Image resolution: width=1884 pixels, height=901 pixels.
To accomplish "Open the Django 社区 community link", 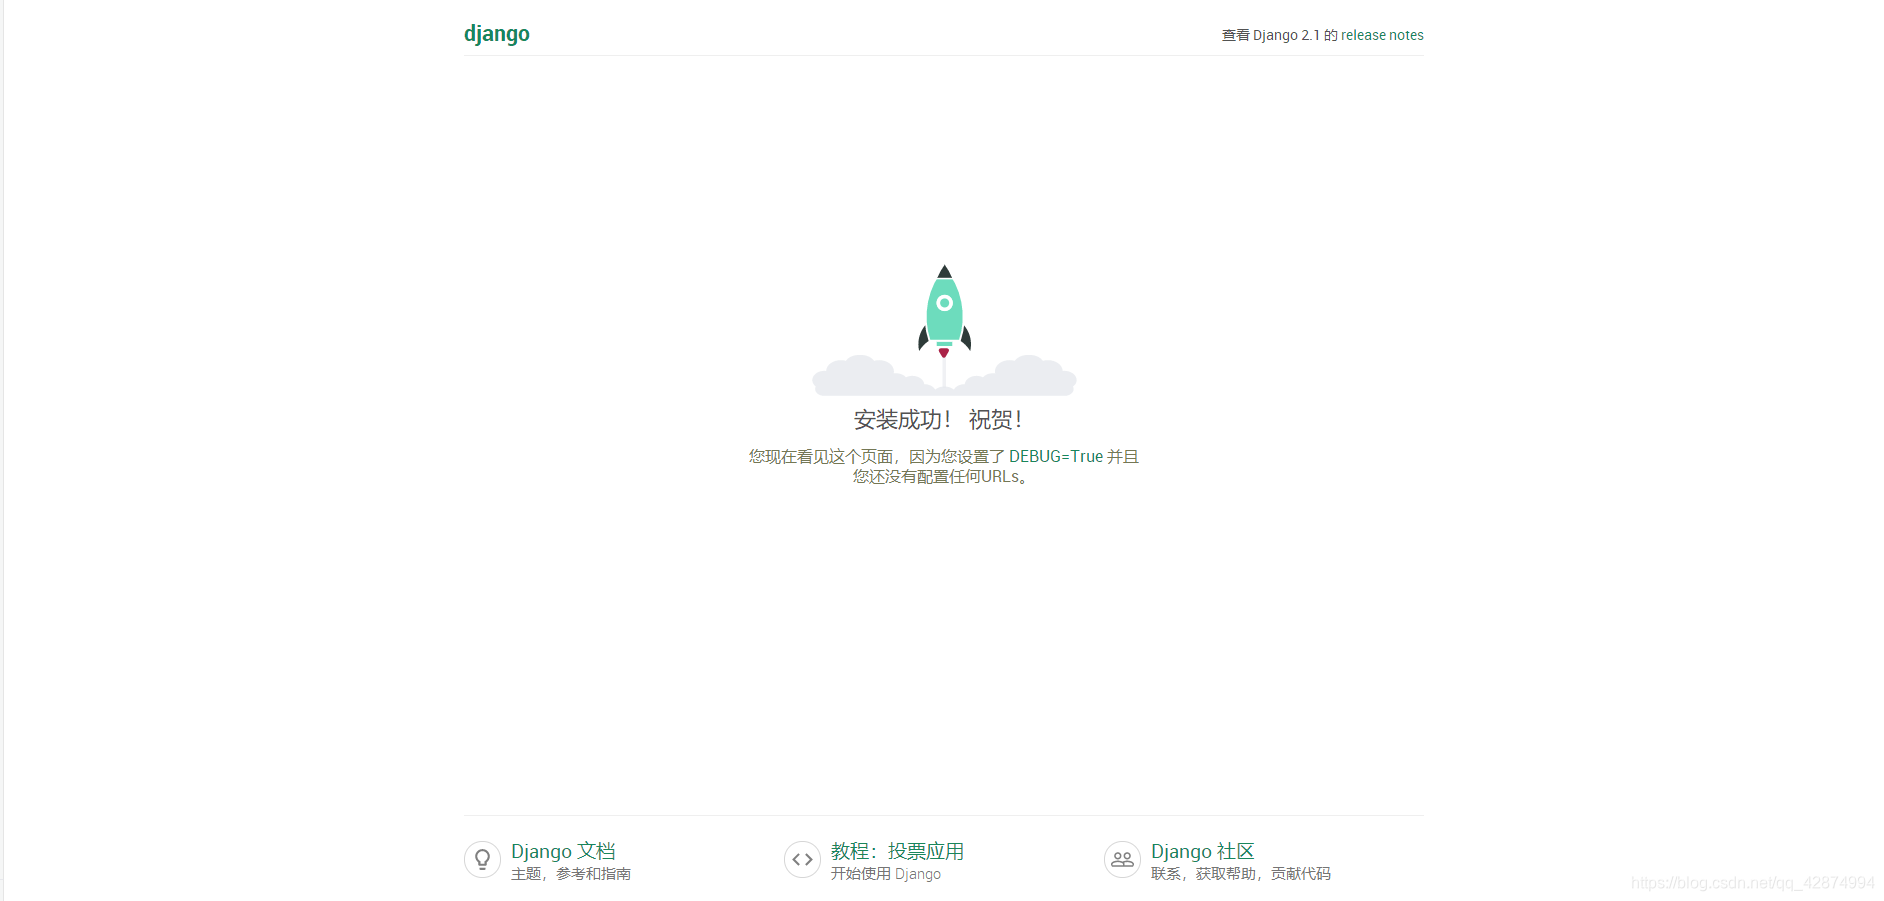I will click(x=1202, y=851).
